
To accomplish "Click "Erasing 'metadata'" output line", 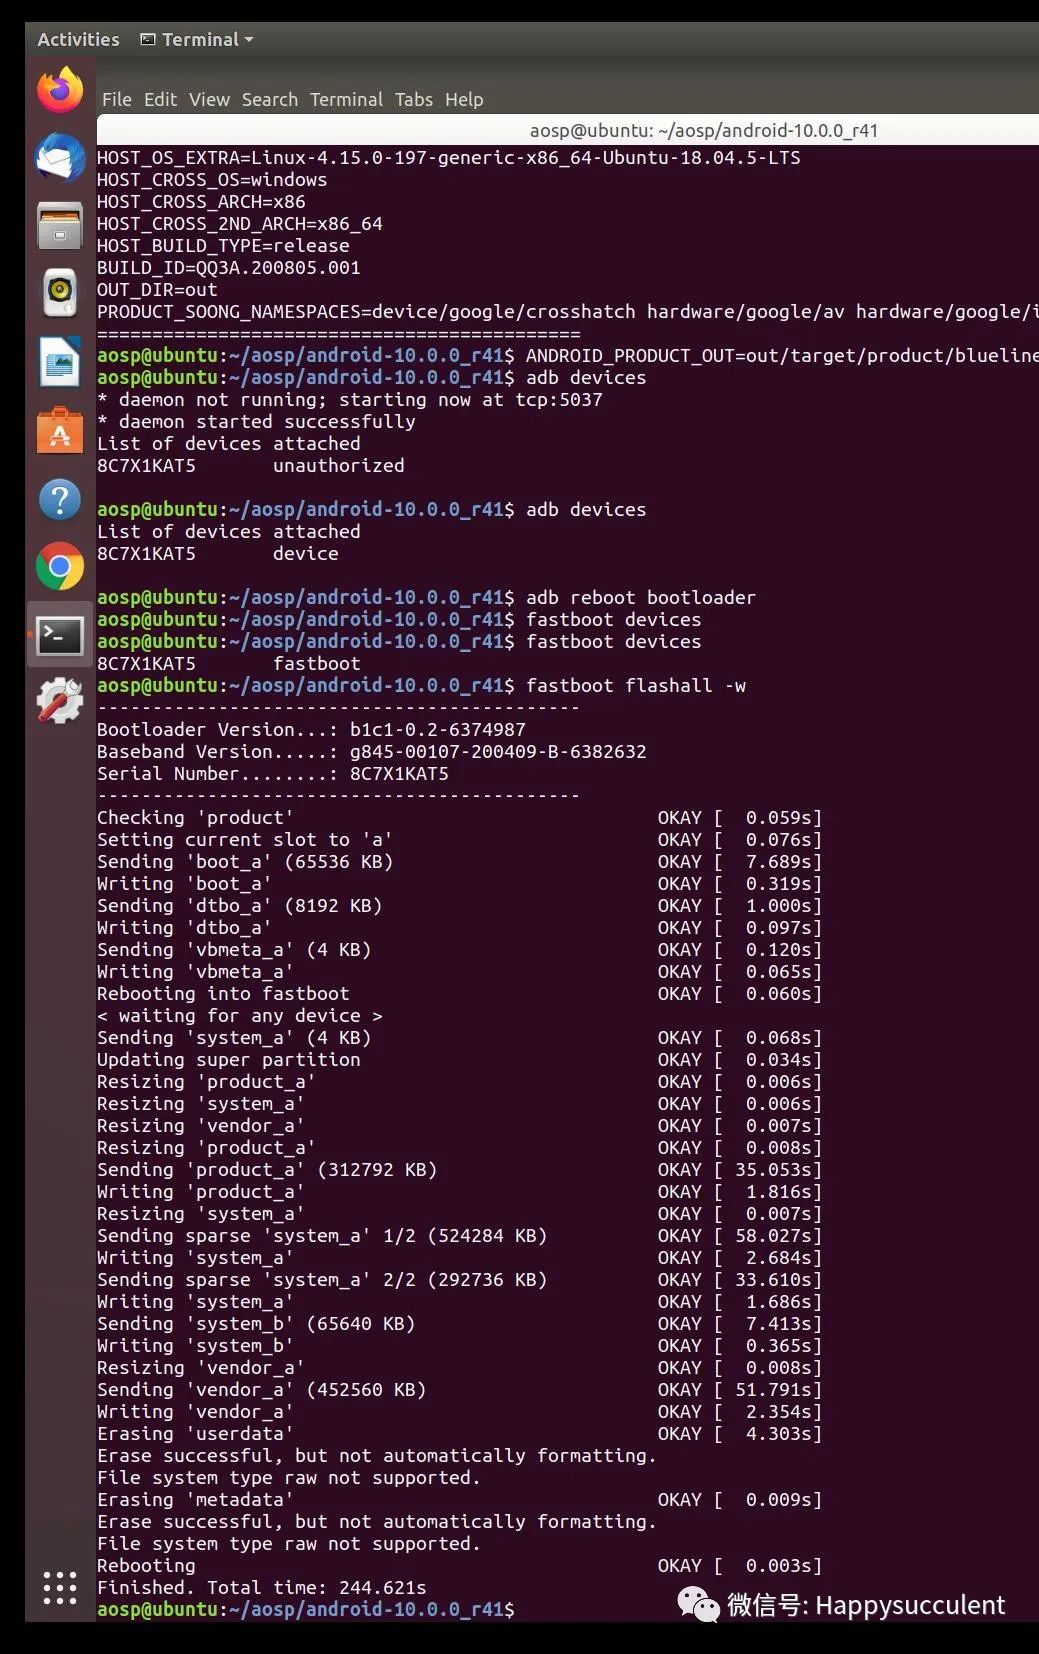I will click(460, 1500).
